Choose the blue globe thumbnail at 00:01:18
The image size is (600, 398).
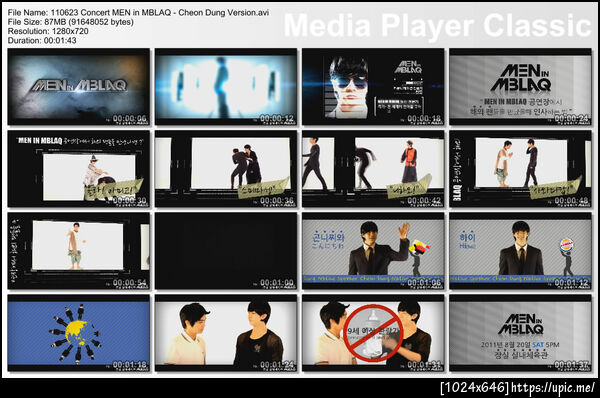pyautogui.click(x=78, y=333)
